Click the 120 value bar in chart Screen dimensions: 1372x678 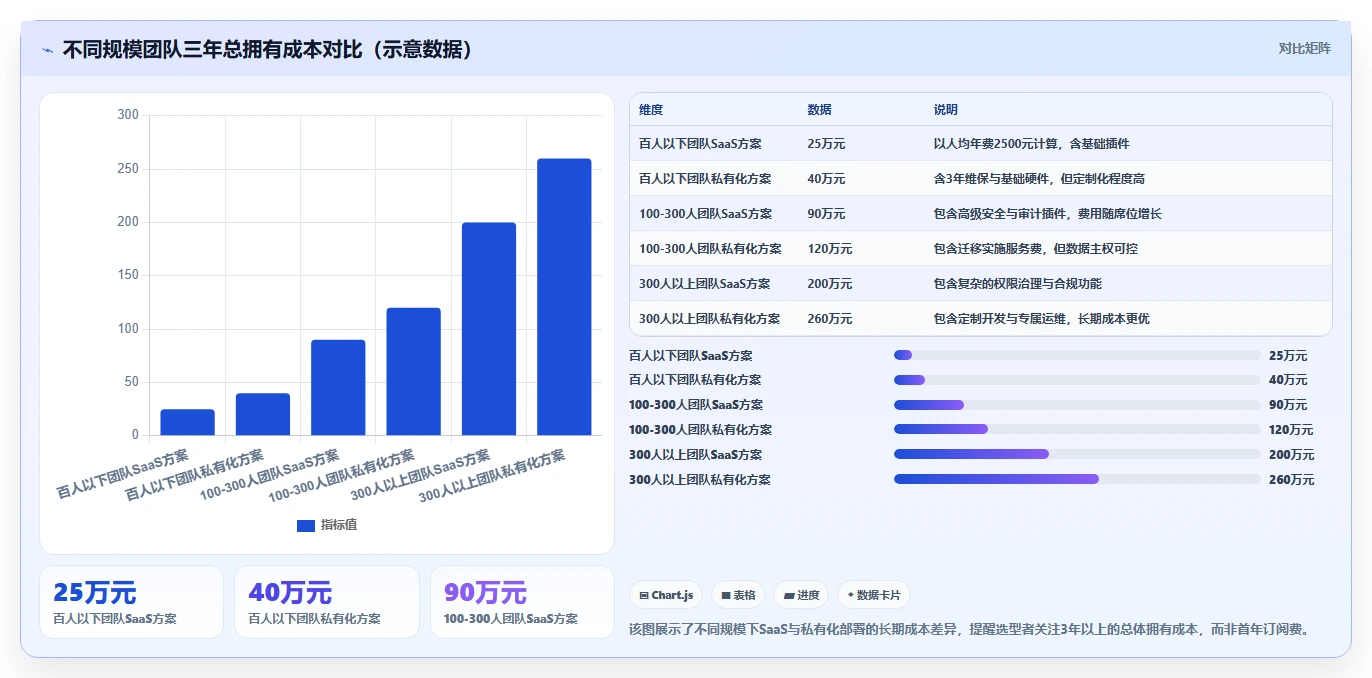(413, 371)
